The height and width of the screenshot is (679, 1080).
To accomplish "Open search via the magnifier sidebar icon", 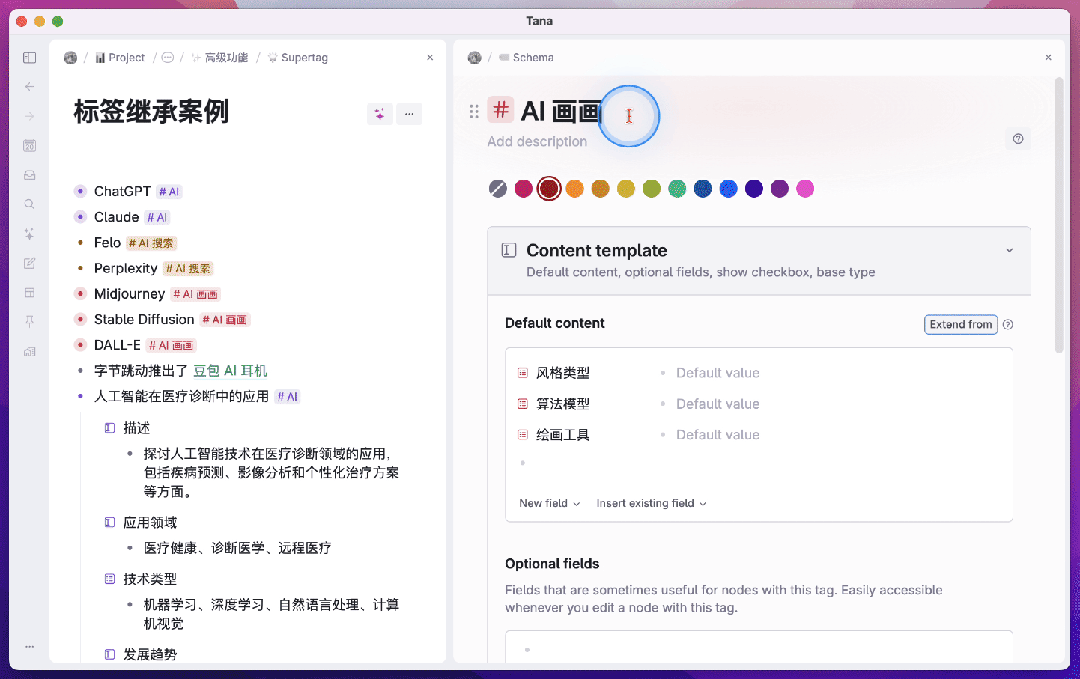I will click(x=29, y=204).
